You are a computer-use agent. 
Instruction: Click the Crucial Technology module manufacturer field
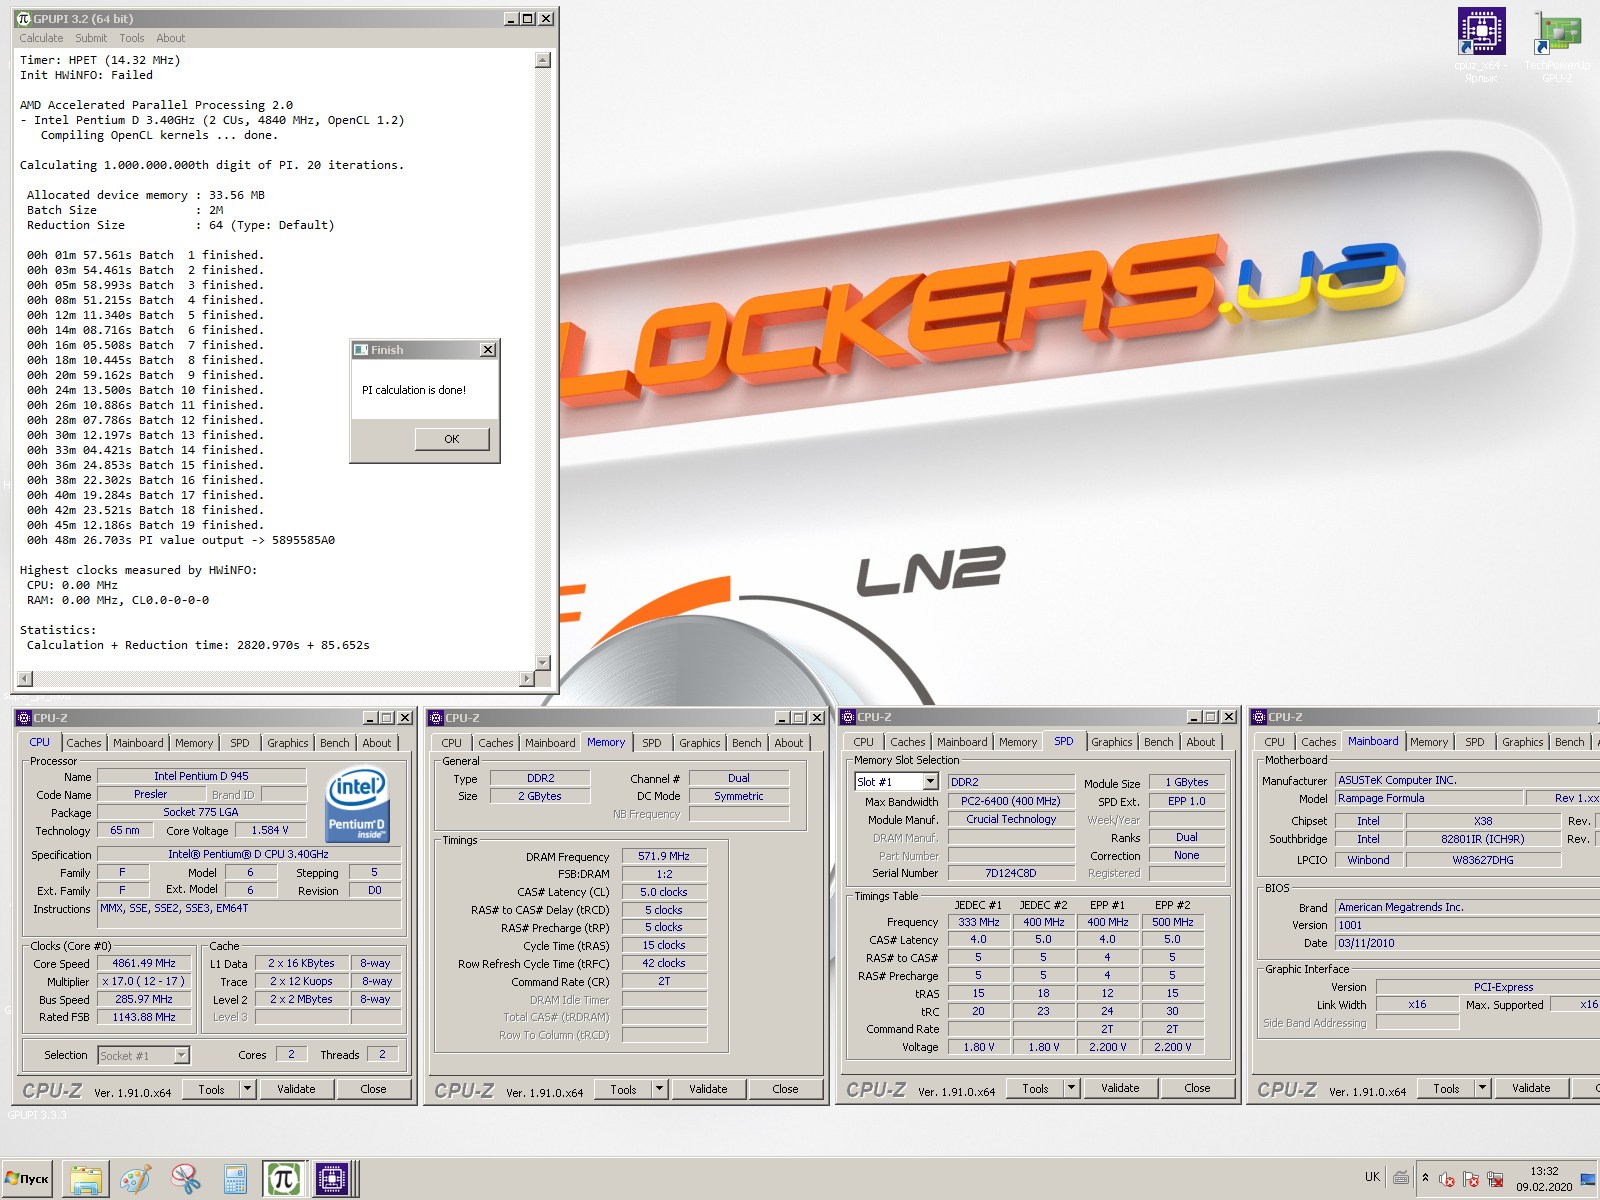point(1010,819)
